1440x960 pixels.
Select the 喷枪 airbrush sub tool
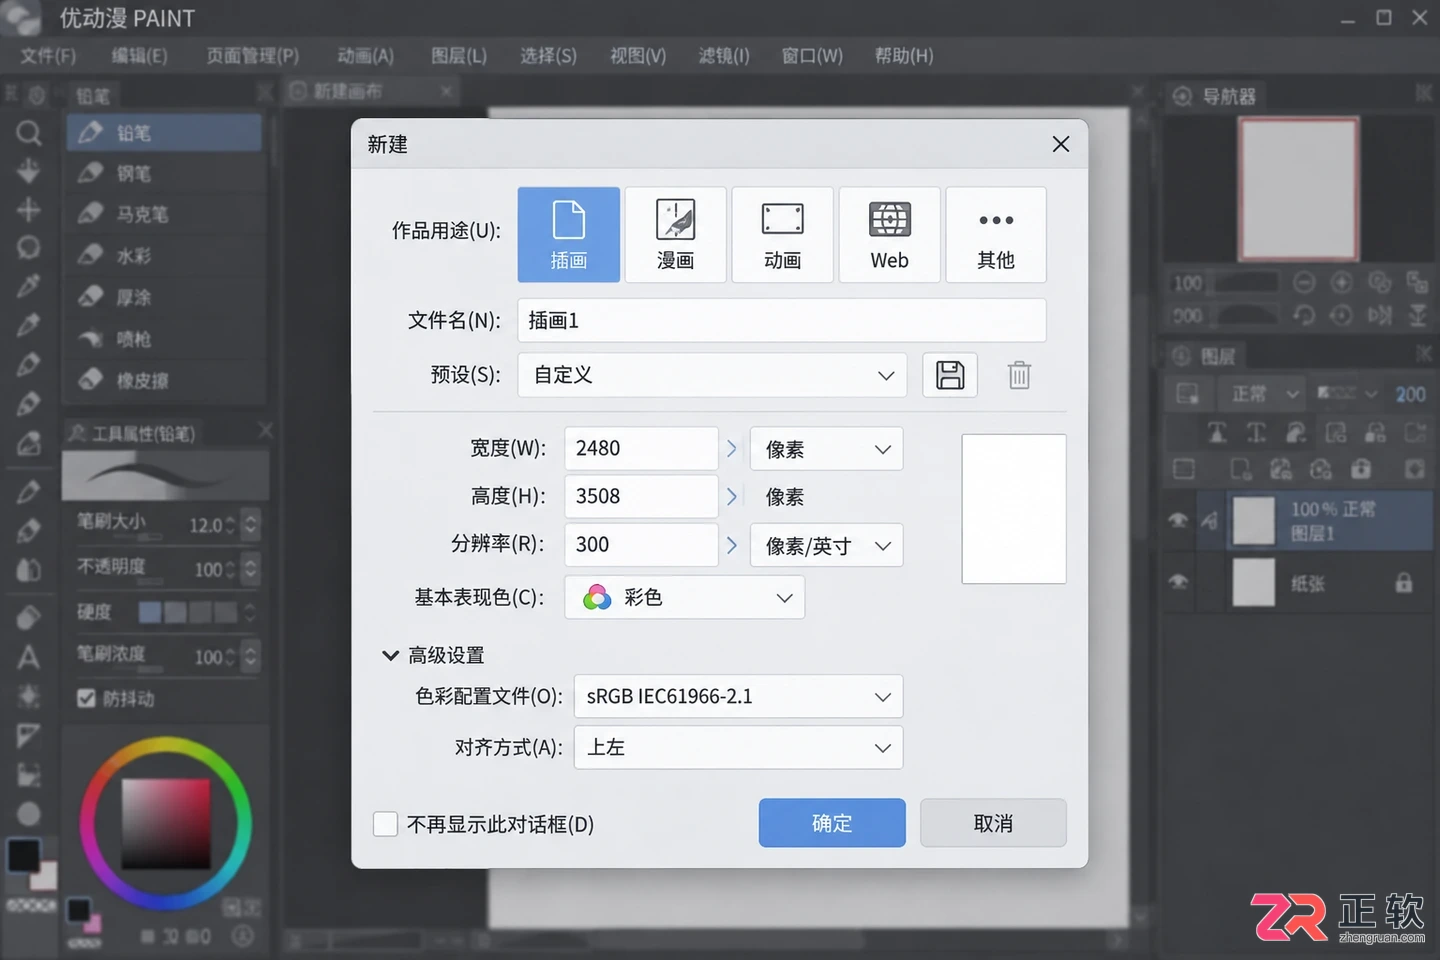pyautogui.click(x=165, y=339)
